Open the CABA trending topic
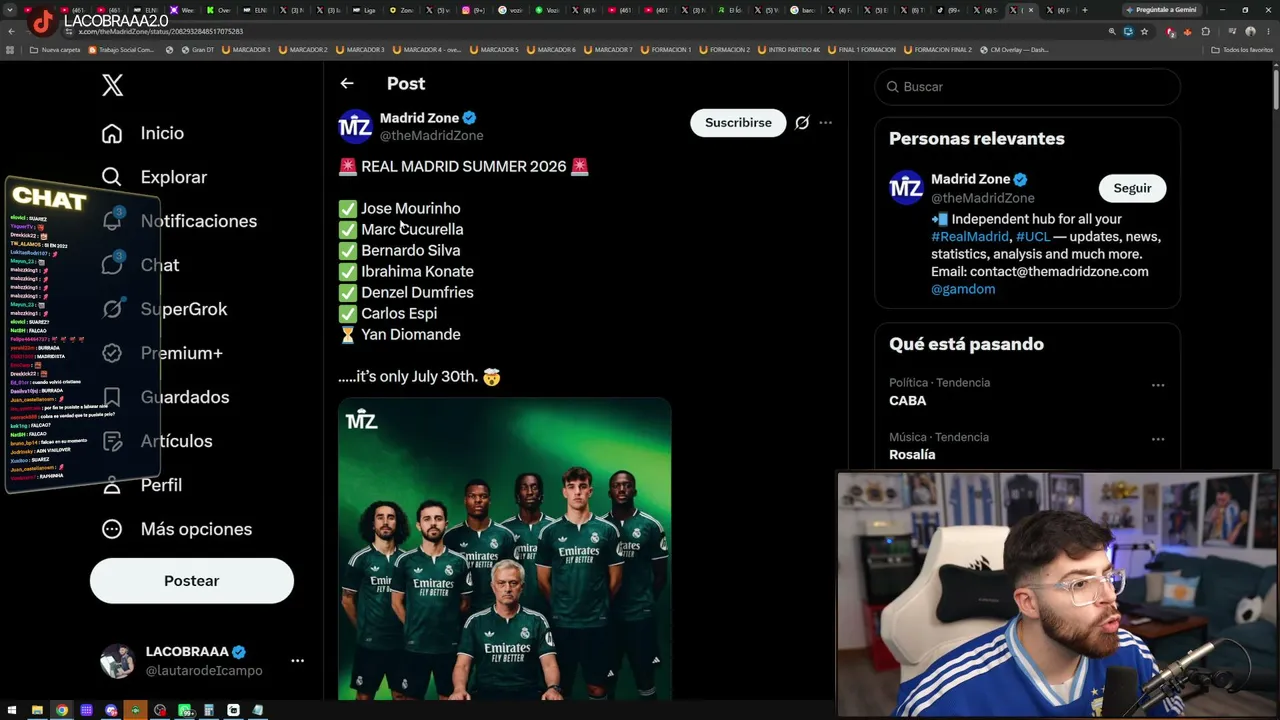This screenshot has width=1280, height=720. [x=908, y=401]
